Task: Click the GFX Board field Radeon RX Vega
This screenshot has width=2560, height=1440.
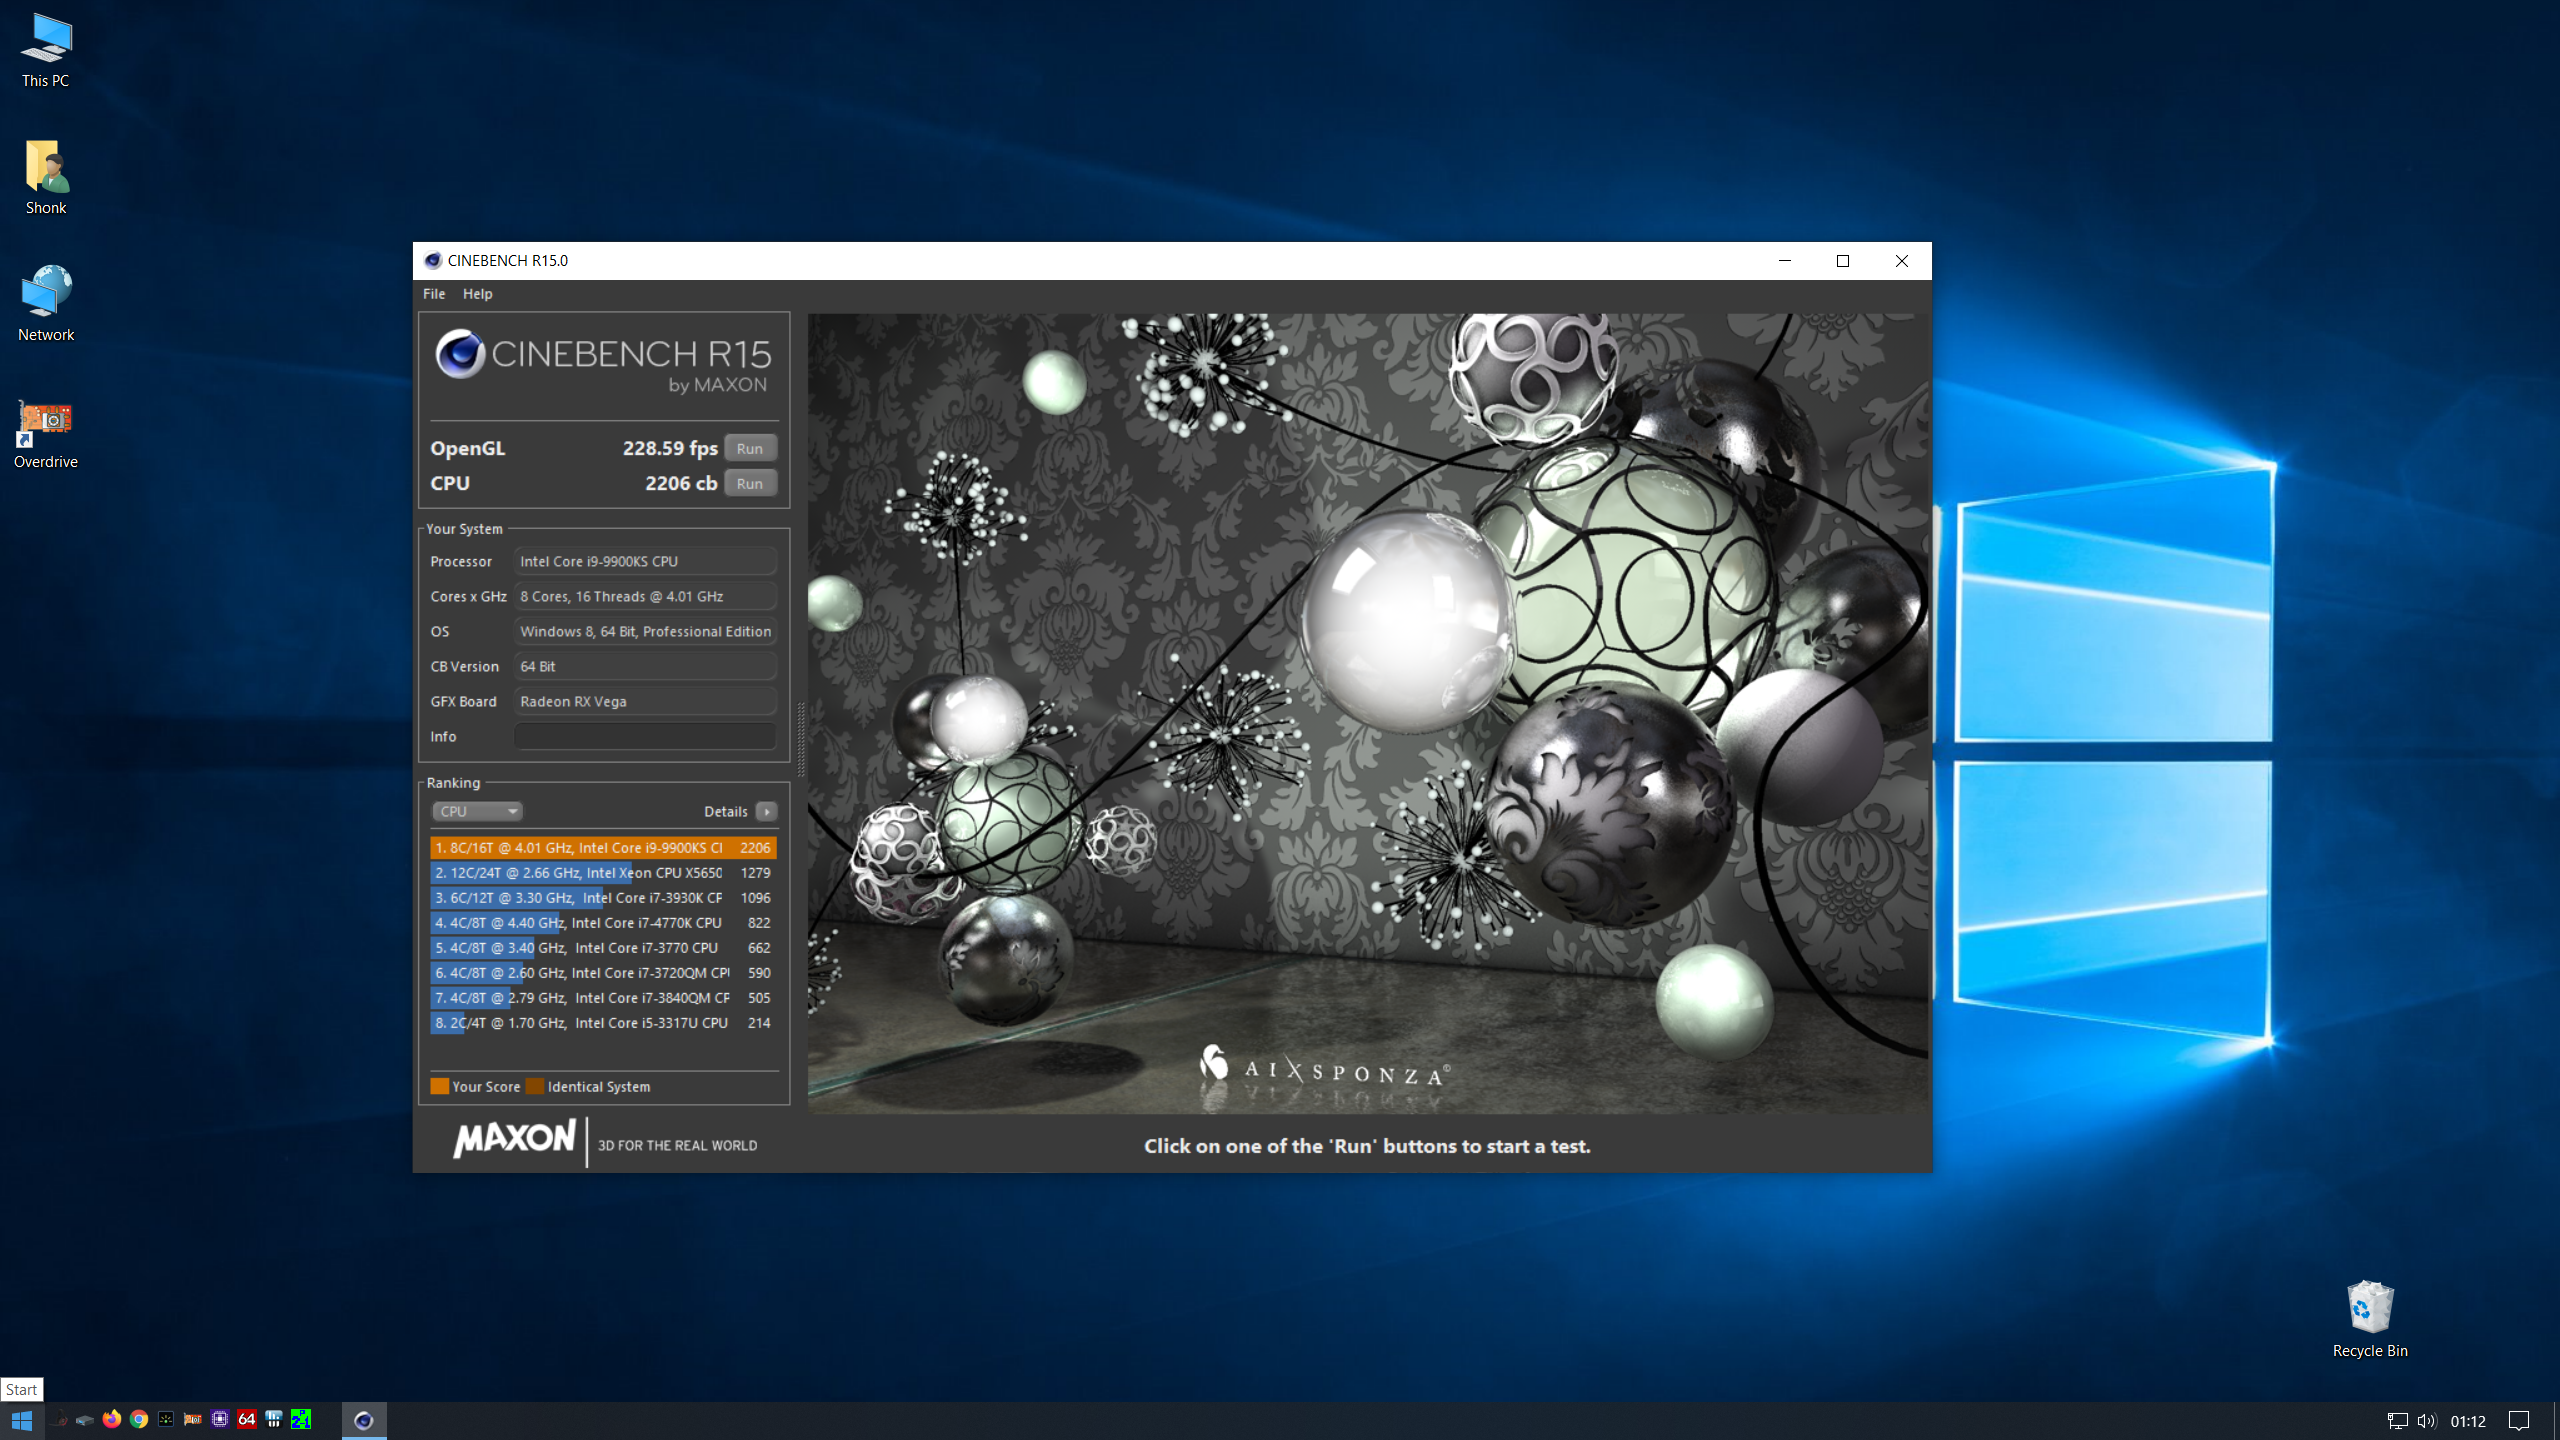Action: [645, 701]
